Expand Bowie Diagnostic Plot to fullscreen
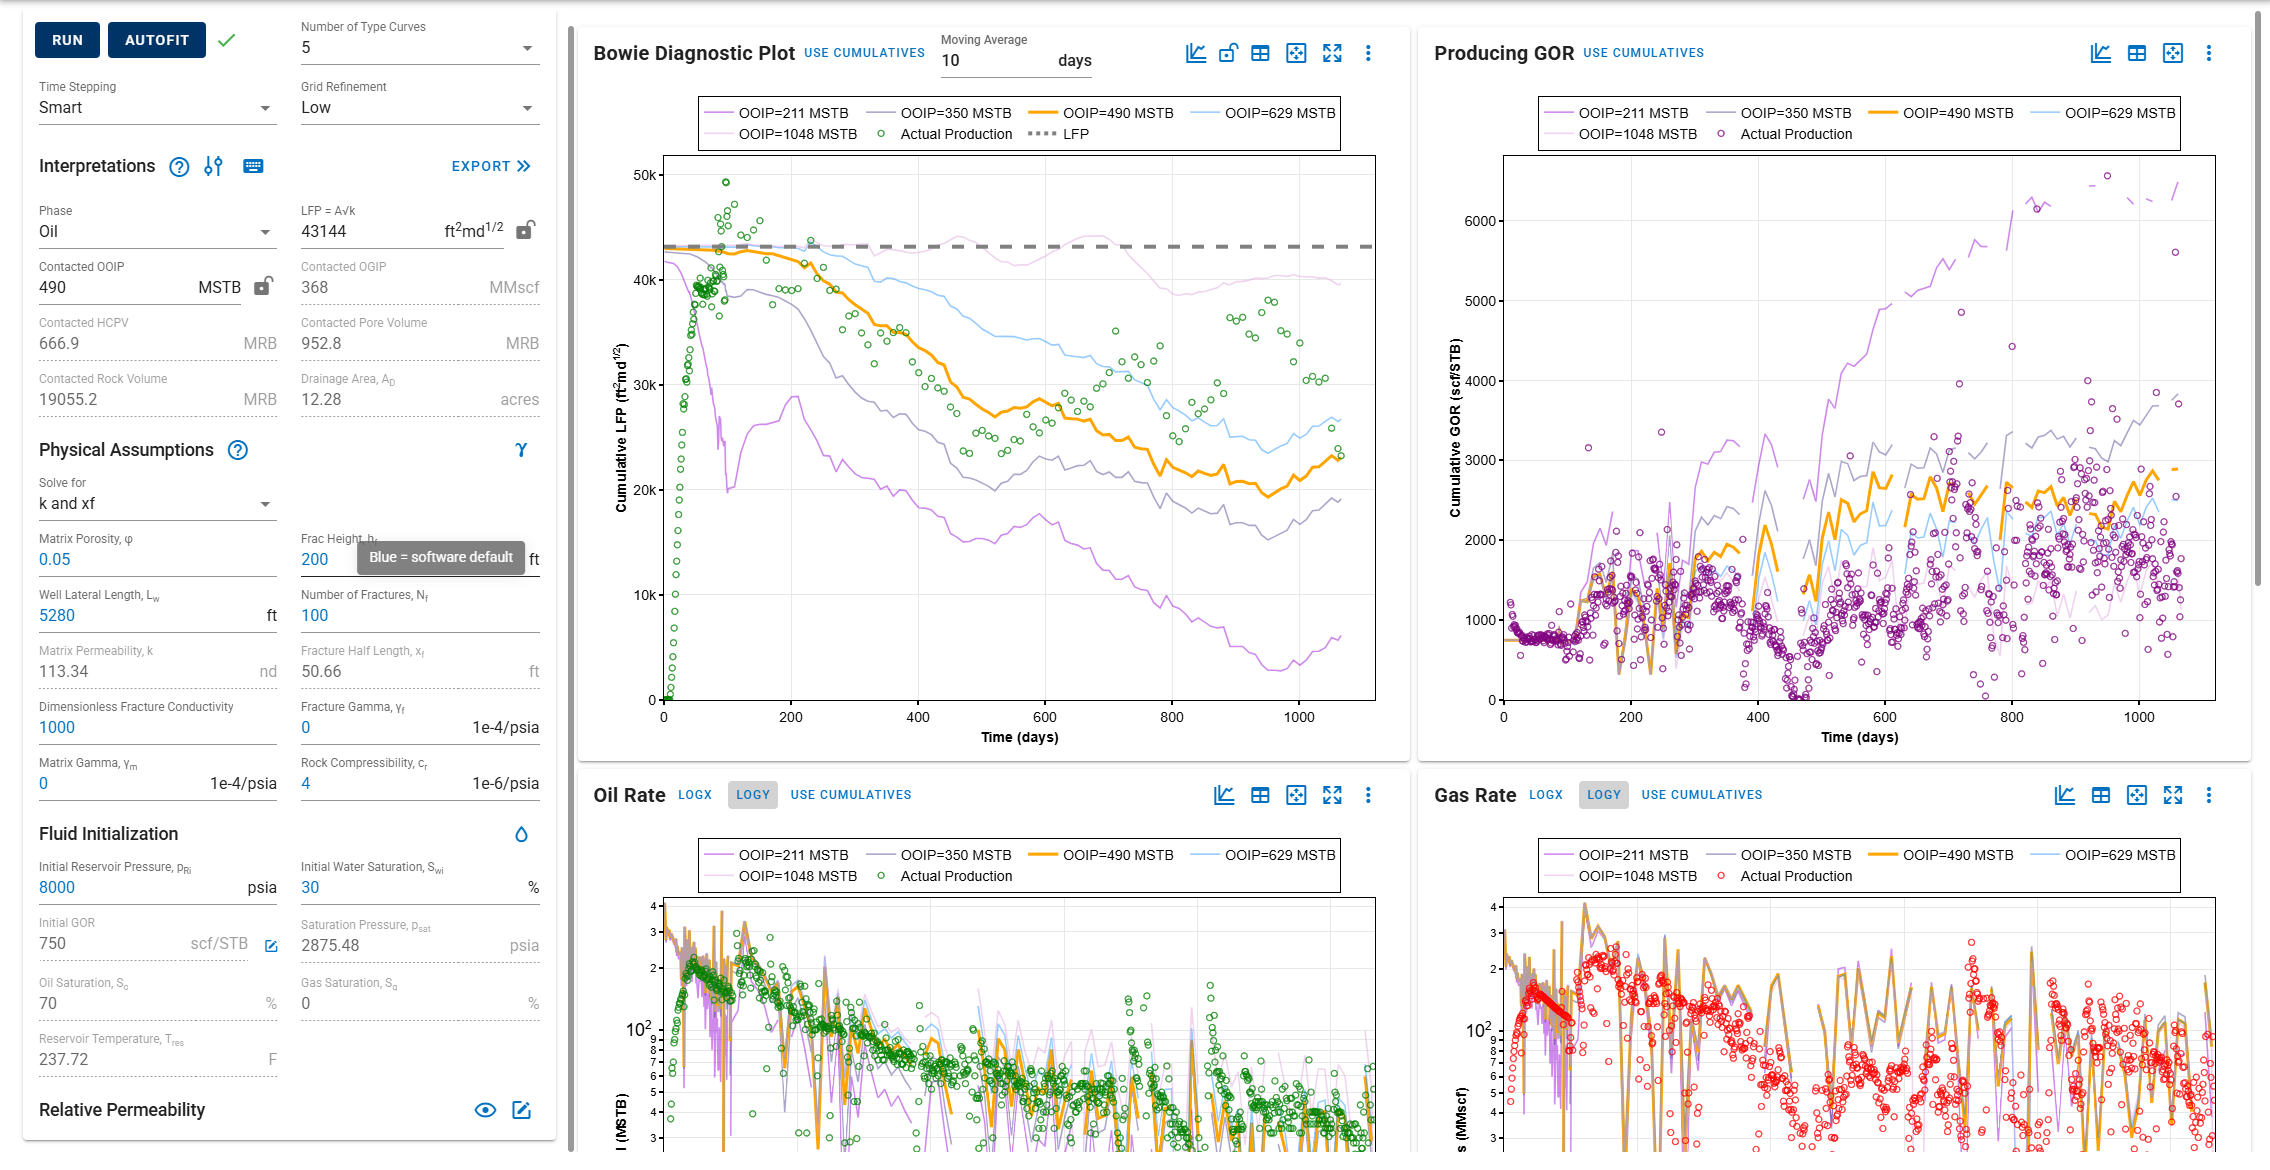 (1332, 53)
